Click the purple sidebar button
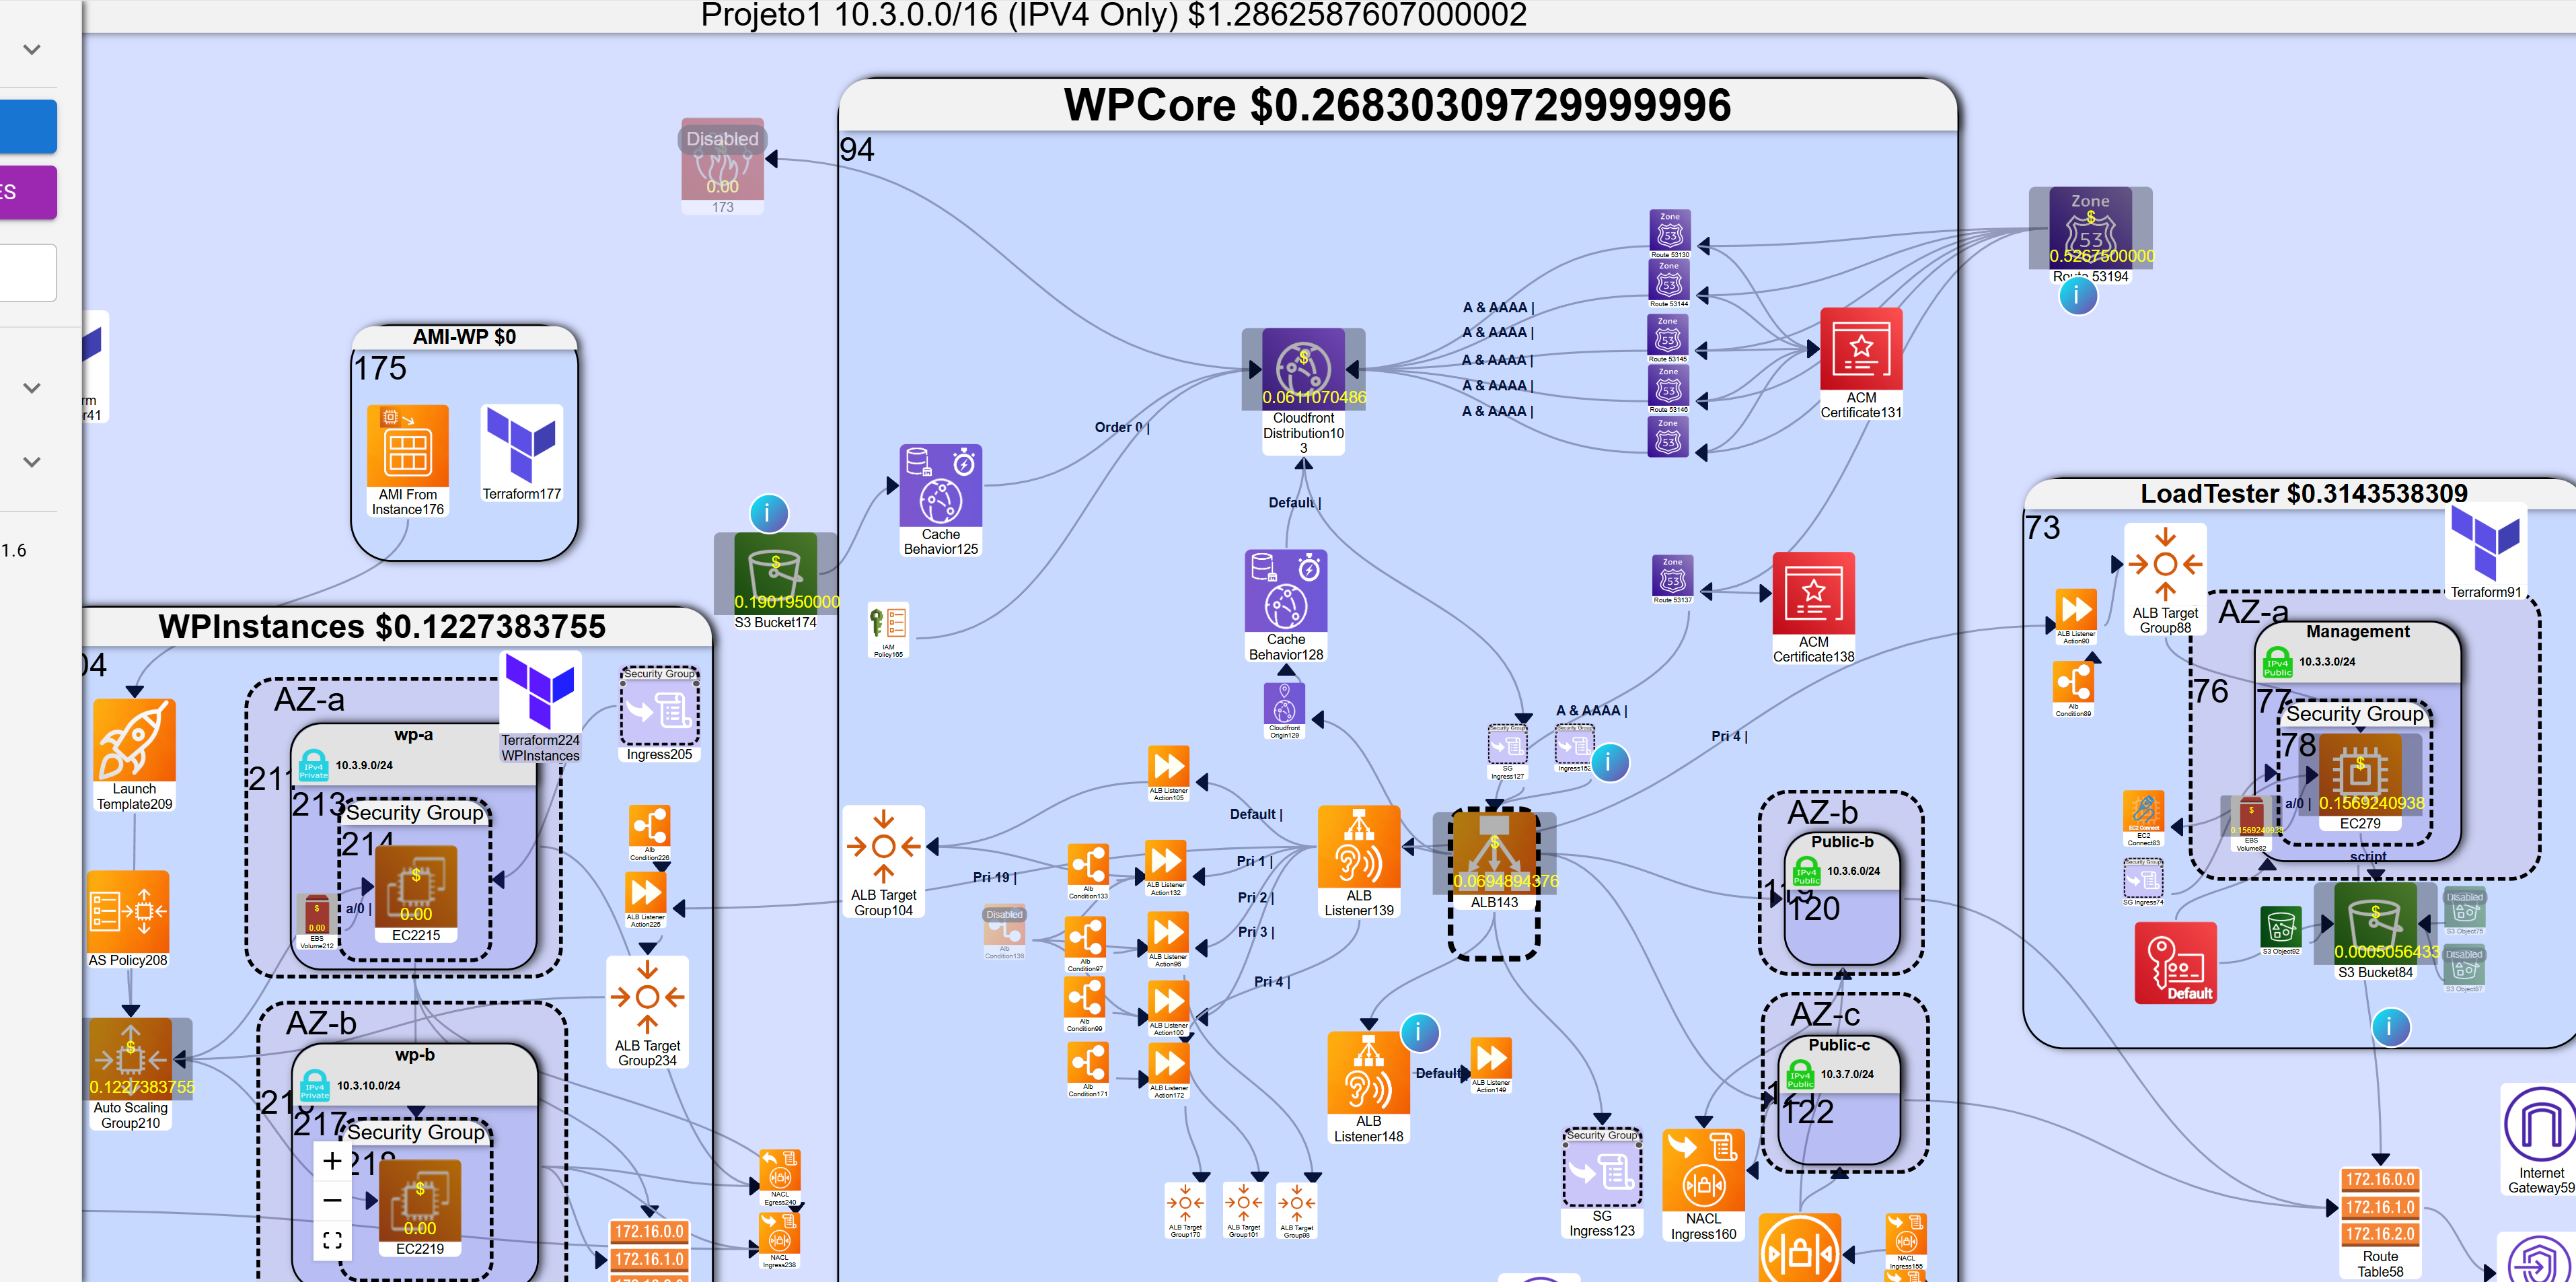 (x=28, y=192)
